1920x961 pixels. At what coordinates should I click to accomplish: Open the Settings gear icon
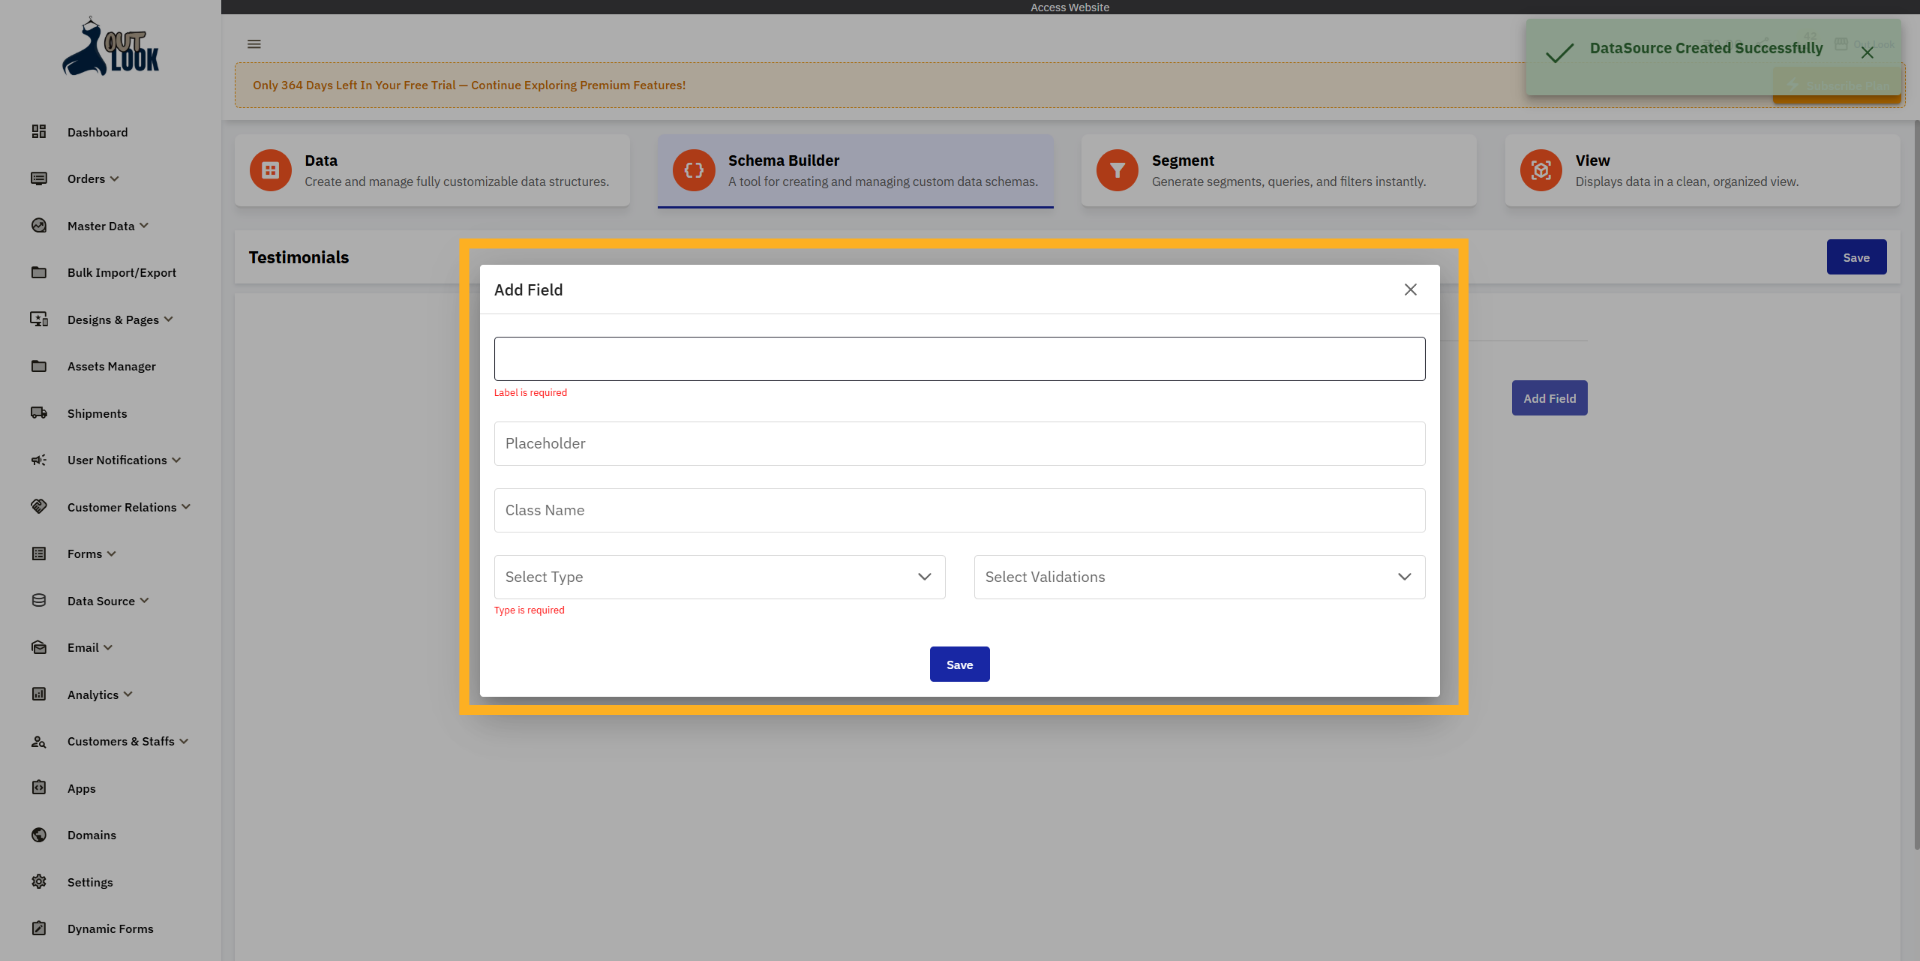39,882
